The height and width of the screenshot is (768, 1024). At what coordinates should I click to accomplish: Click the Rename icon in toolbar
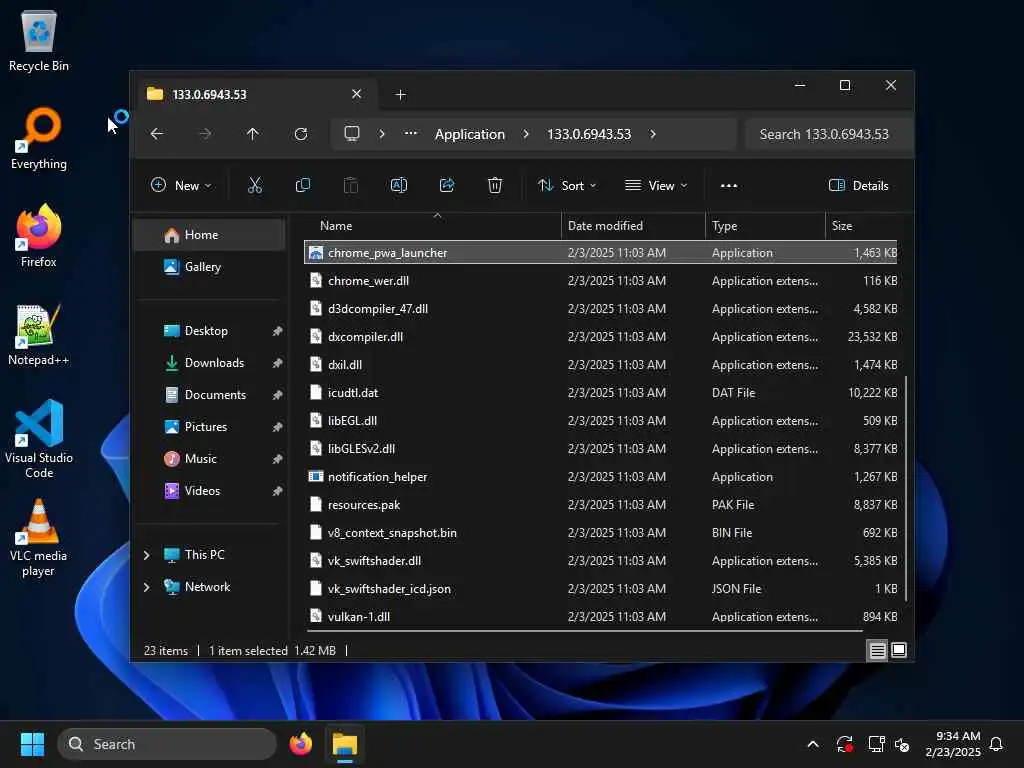(x=398, y=185)
